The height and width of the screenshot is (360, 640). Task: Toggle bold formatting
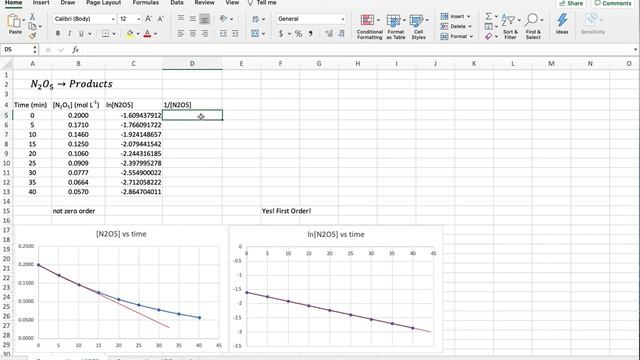point(58,33)
